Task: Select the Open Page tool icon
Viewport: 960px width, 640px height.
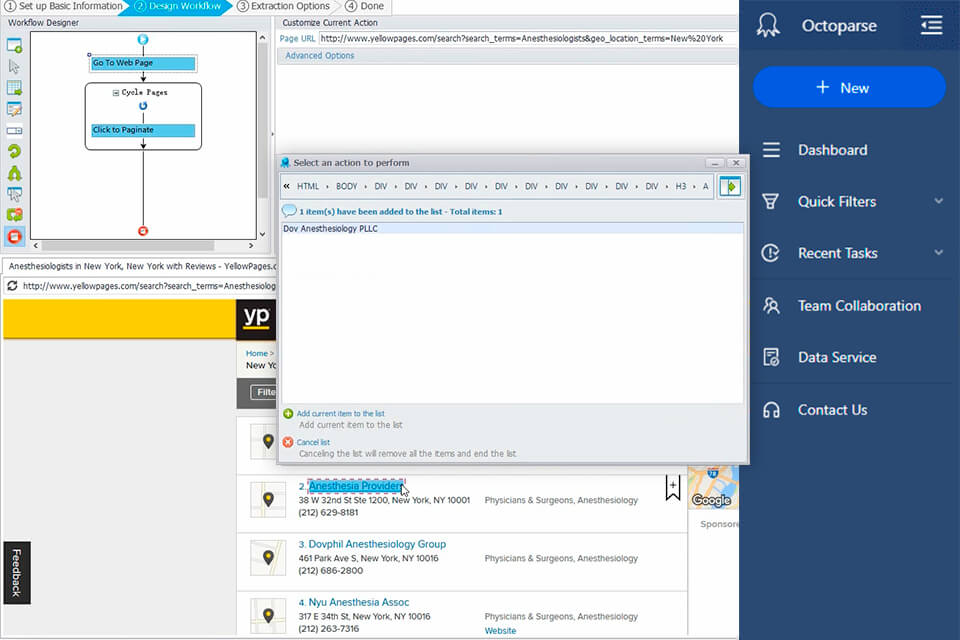Action: (14, 45)
